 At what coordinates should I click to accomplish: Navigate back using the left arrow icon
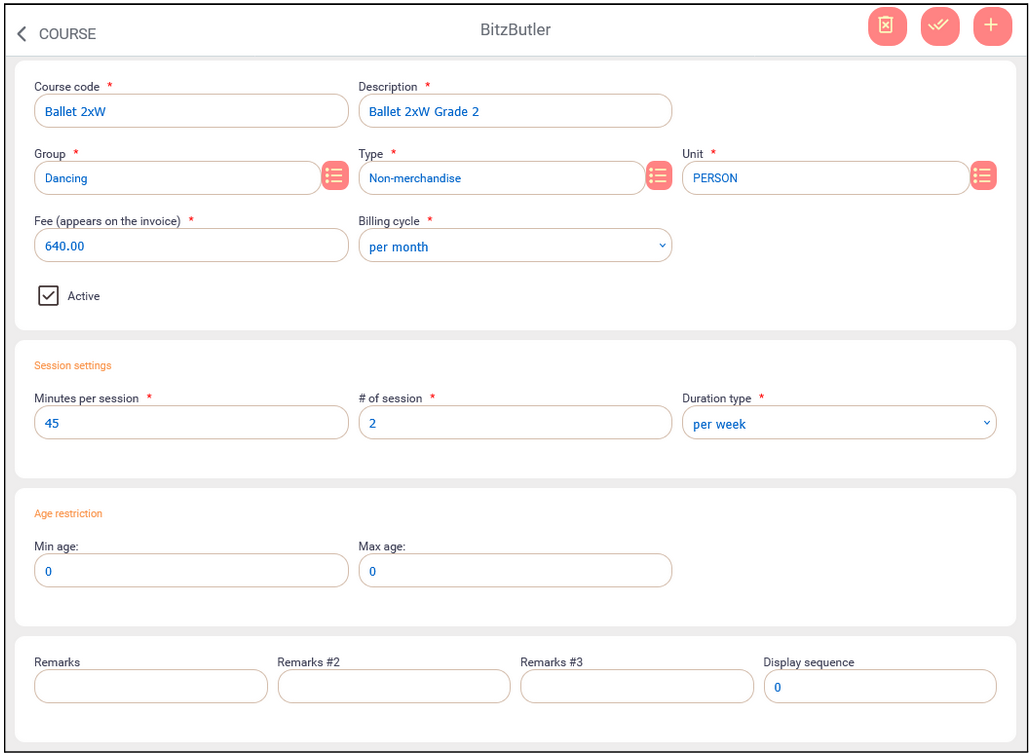(x=21, y=32)
